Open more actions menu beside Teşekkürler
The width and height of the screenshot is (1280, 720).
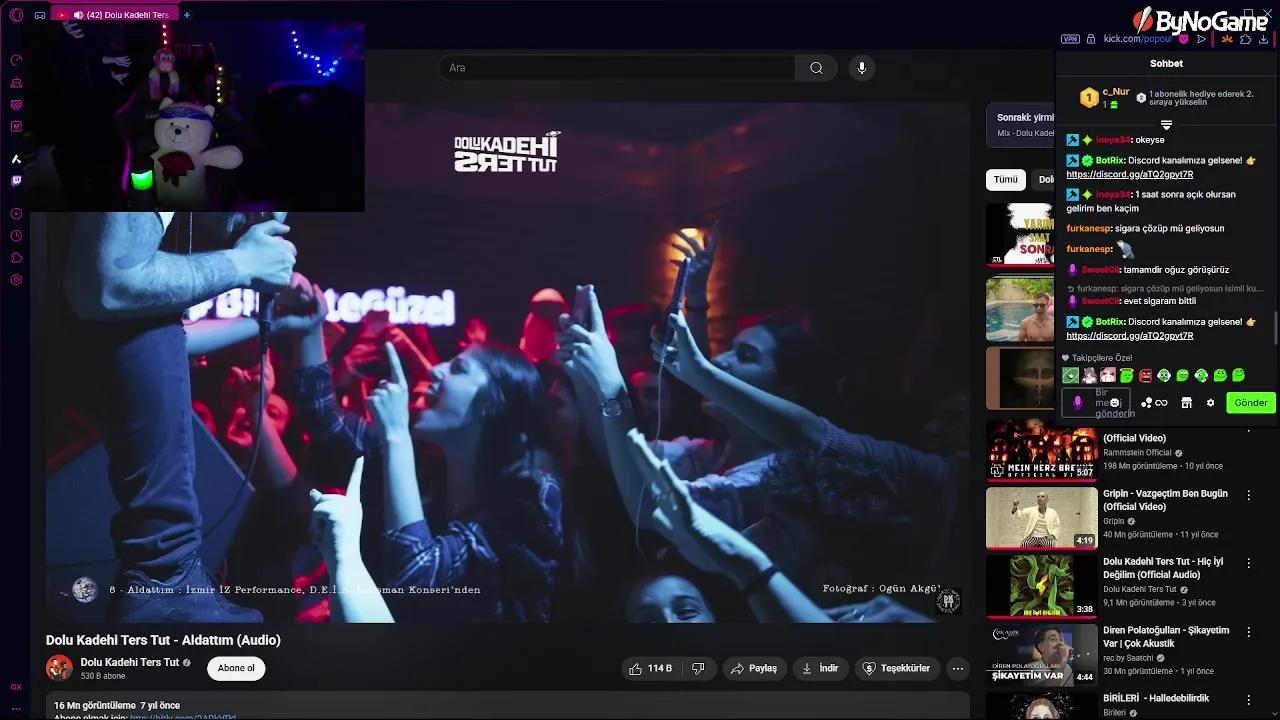957,668
